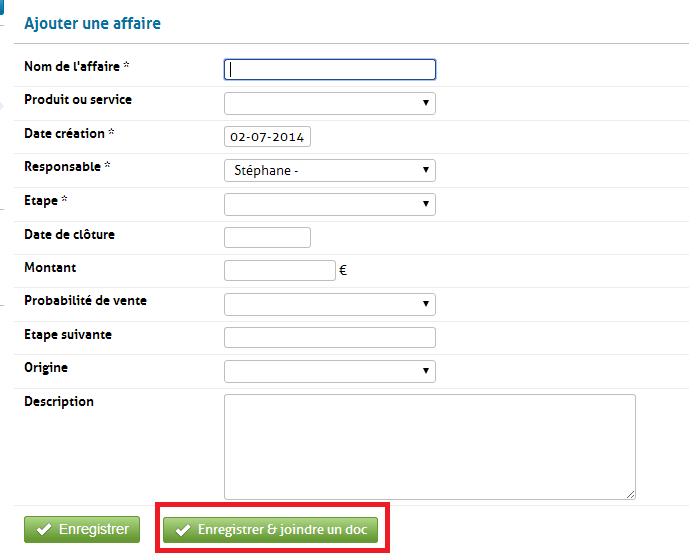Click the Date création field showing 02-07-2014

tap(267, 137)
